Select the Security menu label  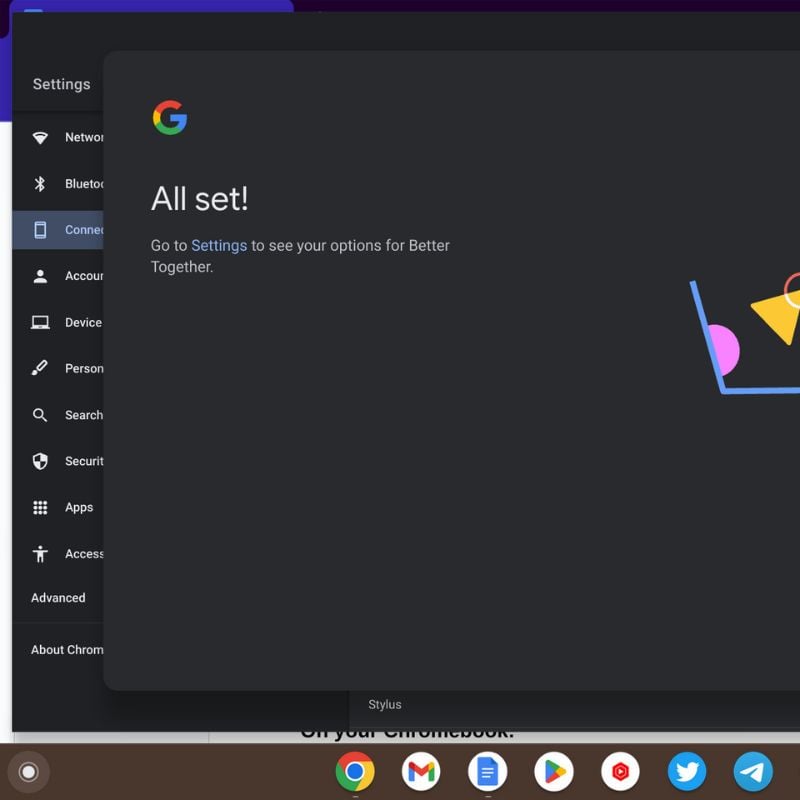[84, 461]
